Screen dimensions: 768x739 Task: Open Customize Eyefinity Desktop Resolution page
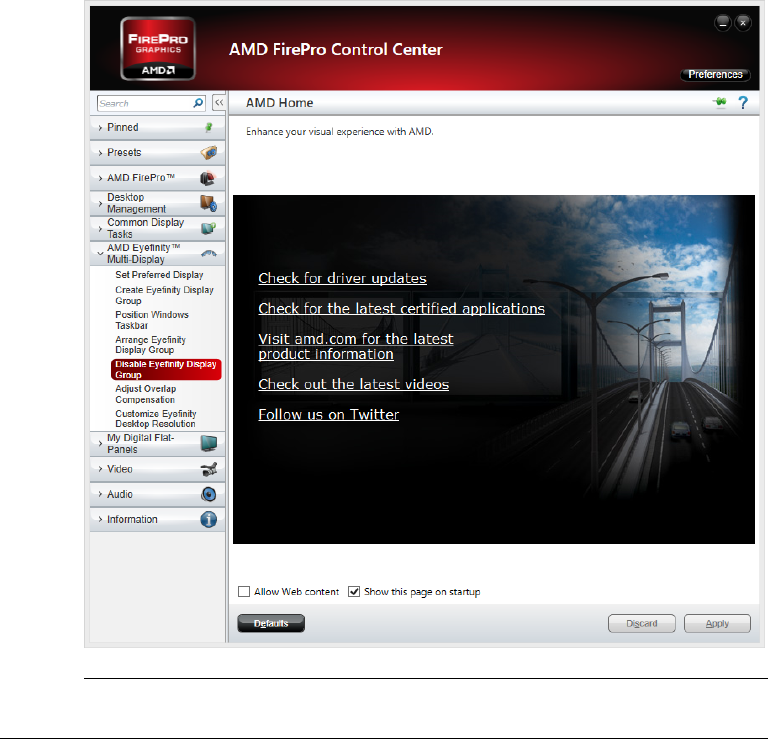[x=156, y=419]
